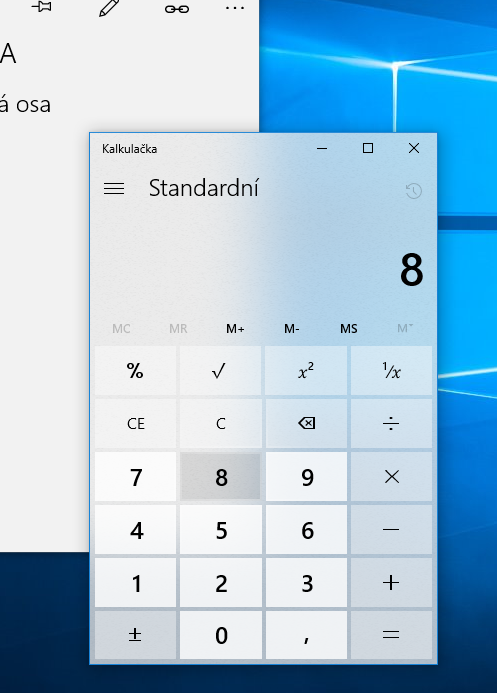Click the percent button

135,371
